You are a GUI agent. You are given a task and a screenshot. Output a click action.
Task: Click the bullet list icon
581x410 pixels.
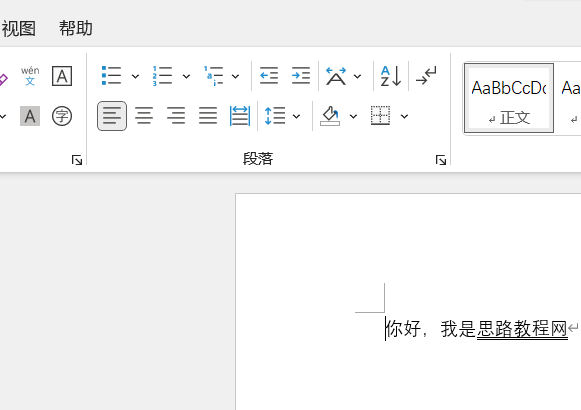click(x=112, y=76)
